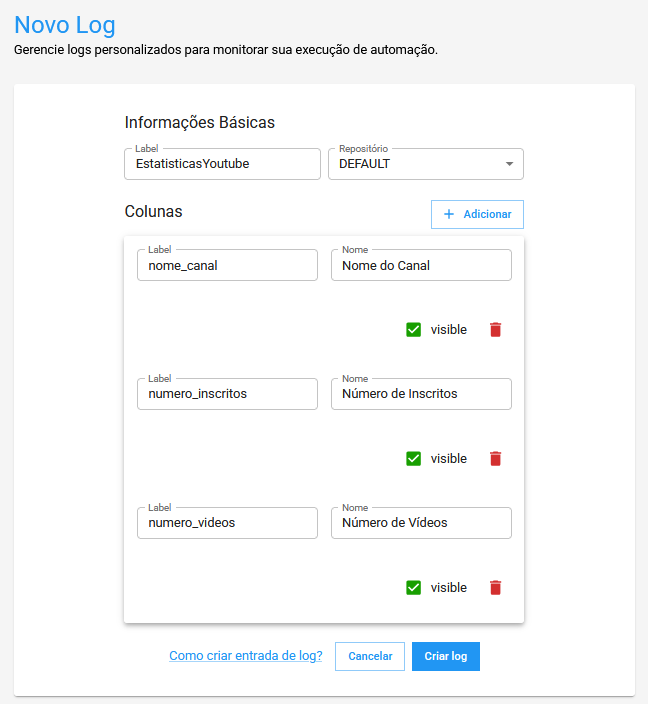
Task: Click the Nome do Canal name field
Action: click(x=421, y=266)
